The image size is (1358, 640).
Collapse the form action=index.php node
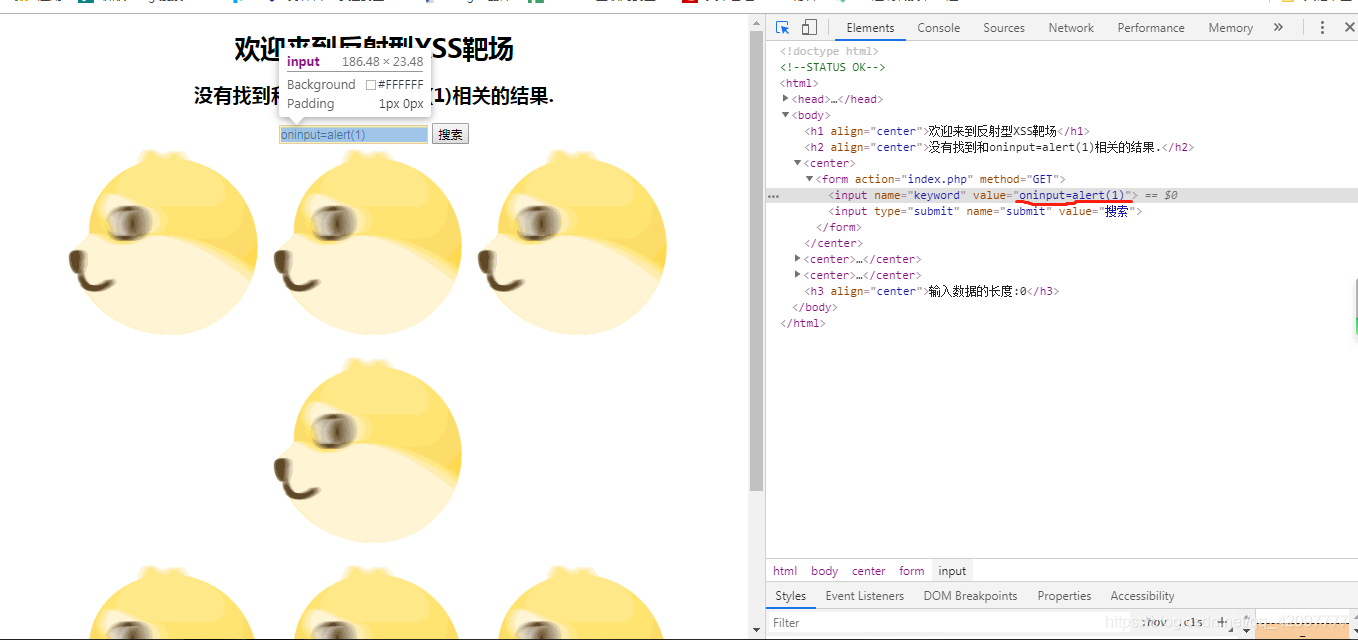coord(810,179)
